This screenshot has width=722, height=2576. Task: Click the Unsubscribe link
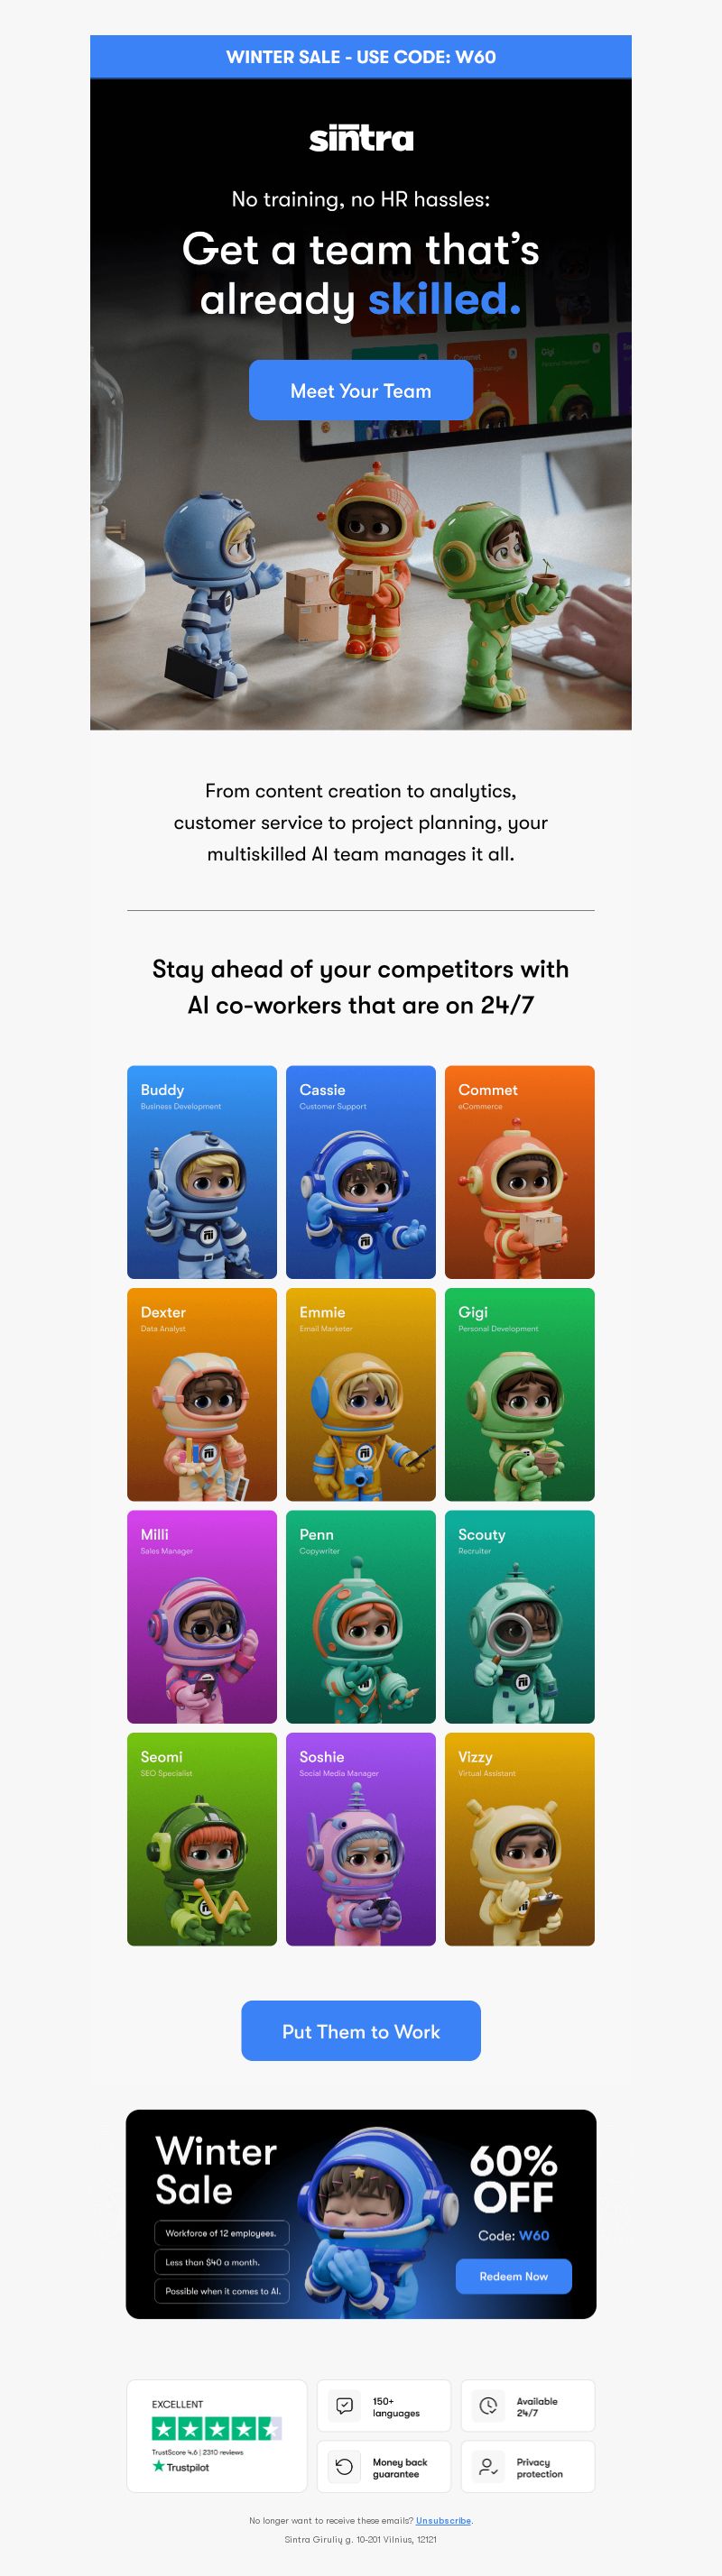(x=443, y=2520)
